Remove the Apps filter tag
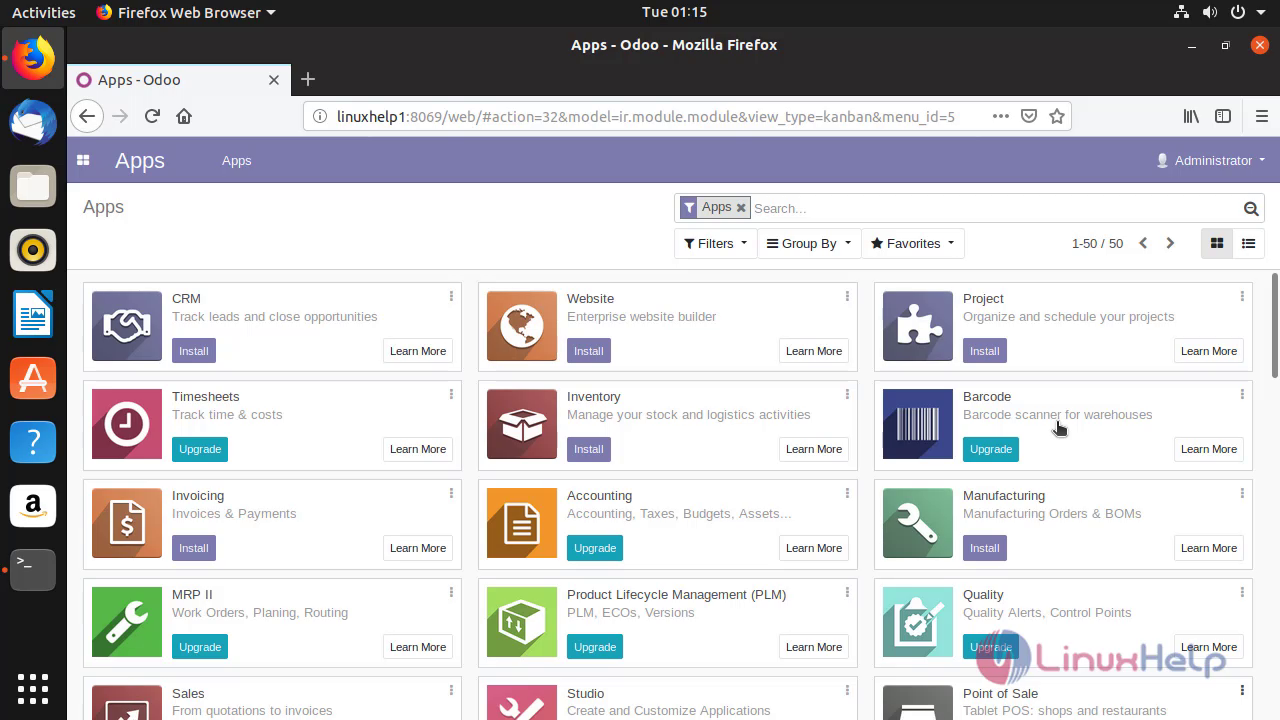Viewport: 1280px width, 720px height. click(x=741, y=208)
